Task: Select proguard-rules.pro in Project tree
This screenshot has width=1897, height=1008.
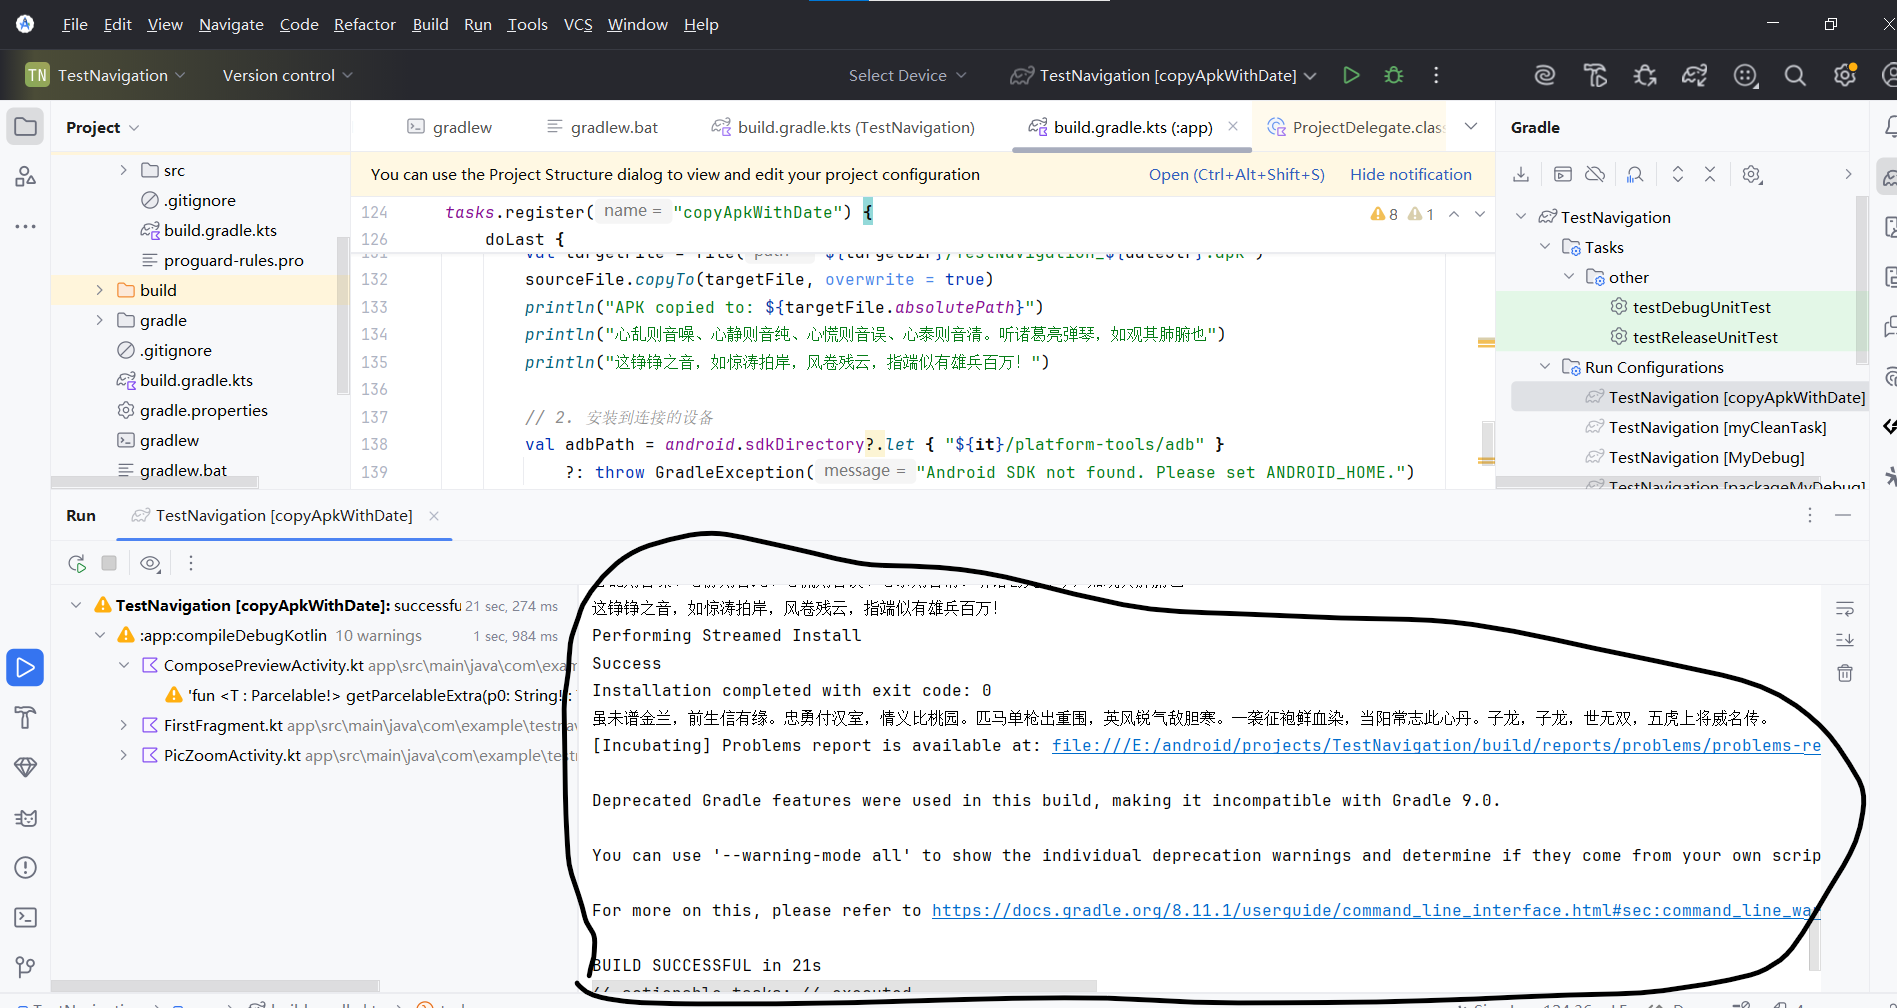Action: tap(233, 260)
